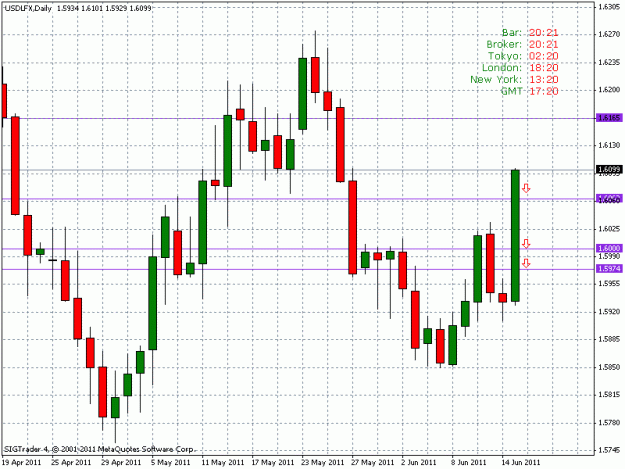625x469 pixels.
Task: Click the black 1.6099 current price tag
Action: [x=609, y=170]
